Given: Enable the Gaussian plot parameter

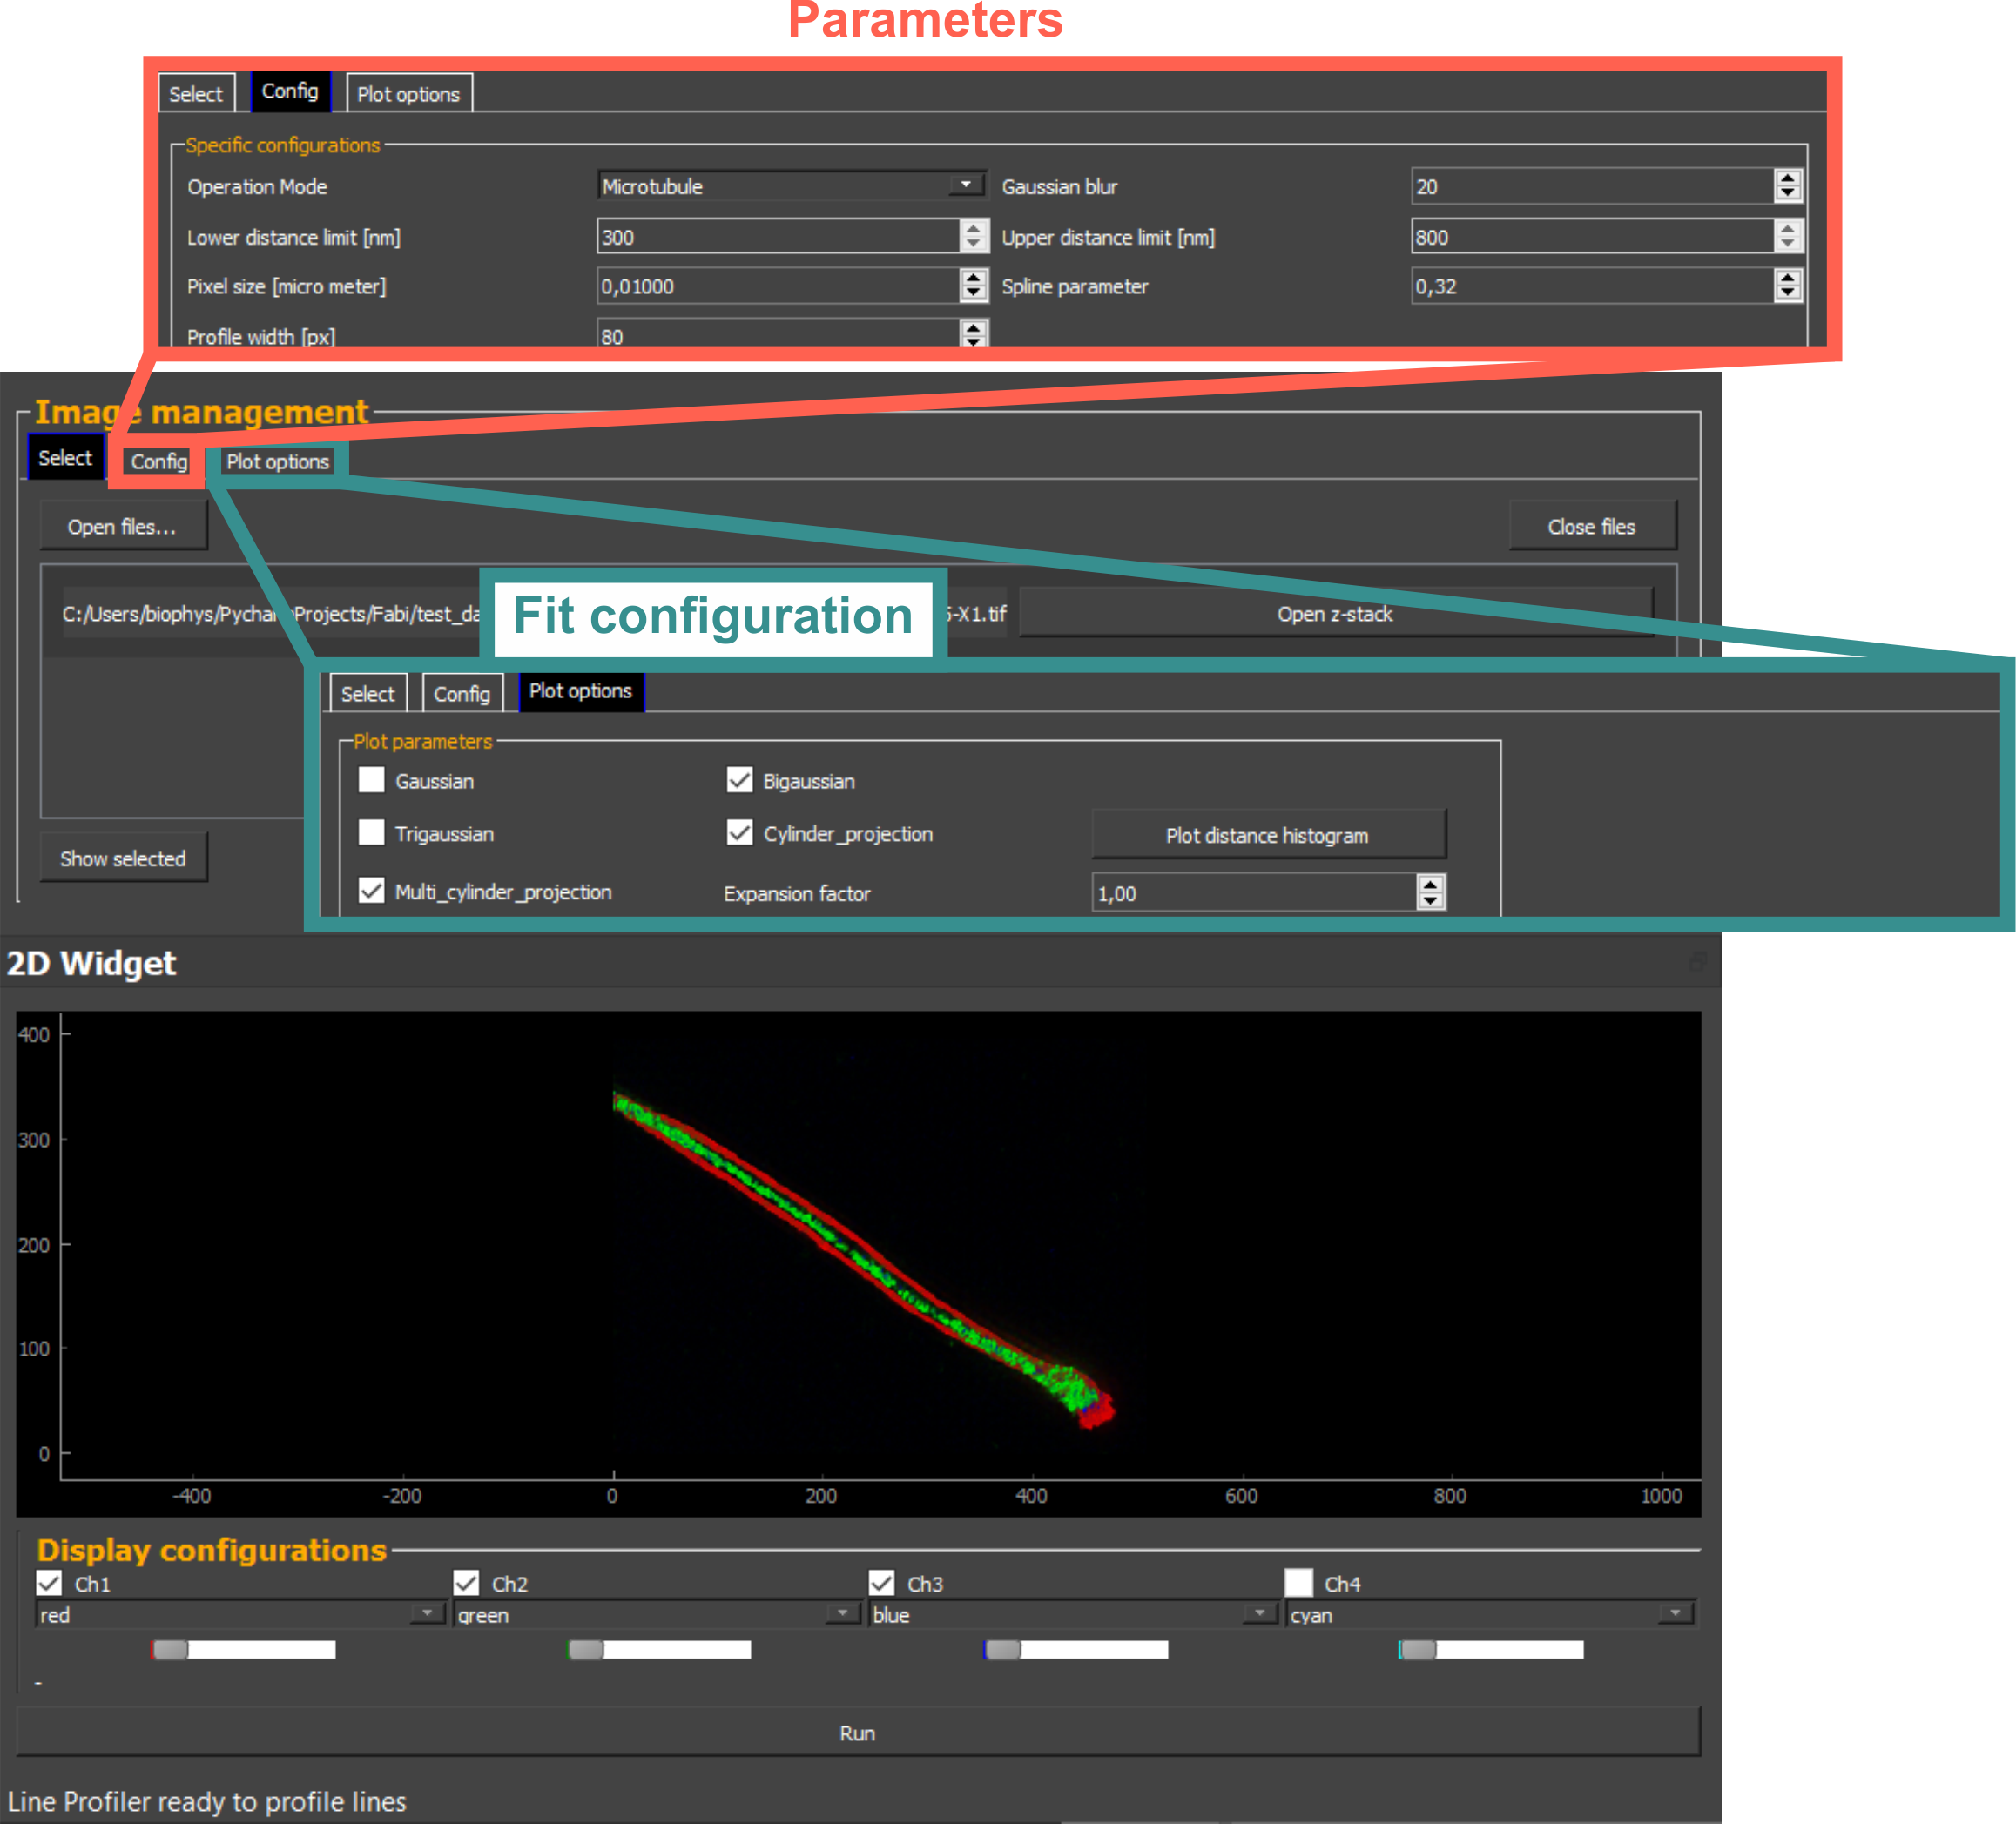Looking at the screenshot, I should 372,781.
